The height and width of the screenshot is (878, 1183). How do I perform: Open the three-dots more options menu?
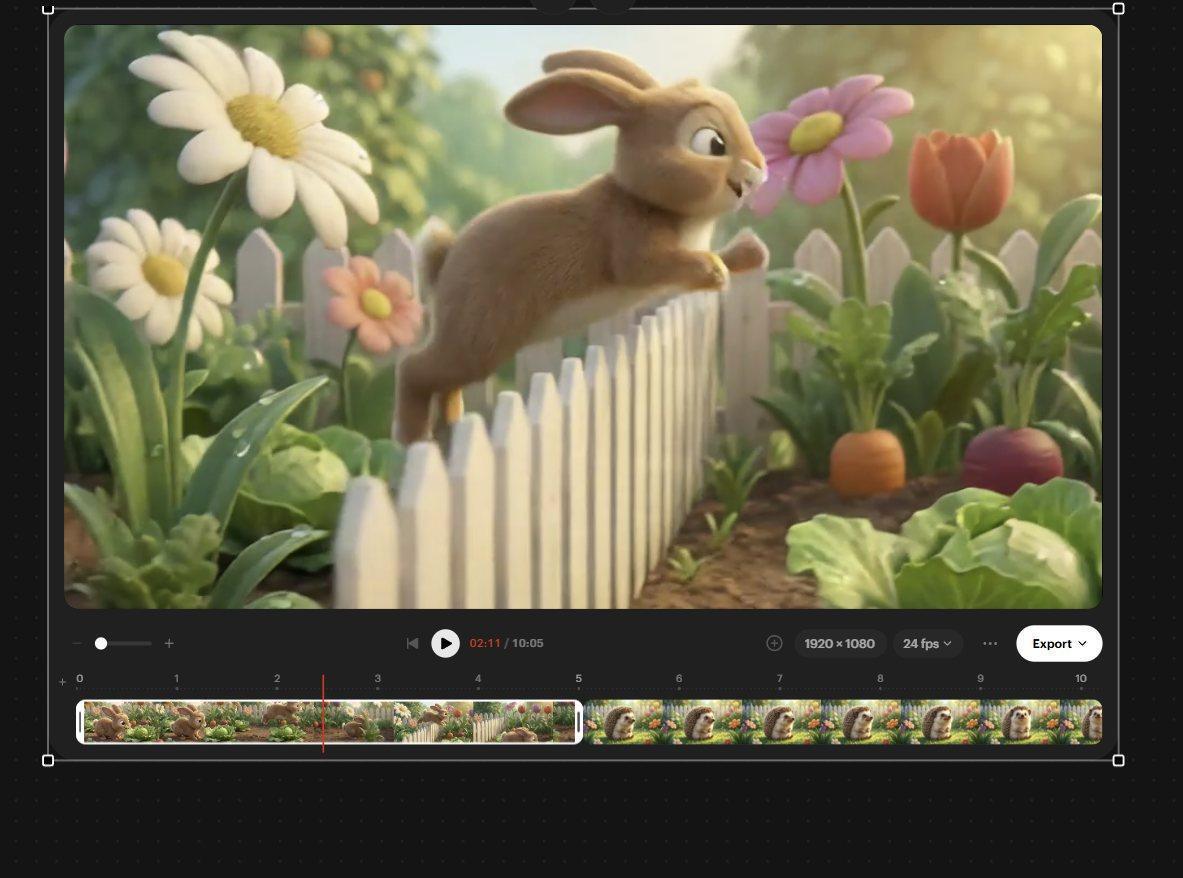click(x=990, y=643)
